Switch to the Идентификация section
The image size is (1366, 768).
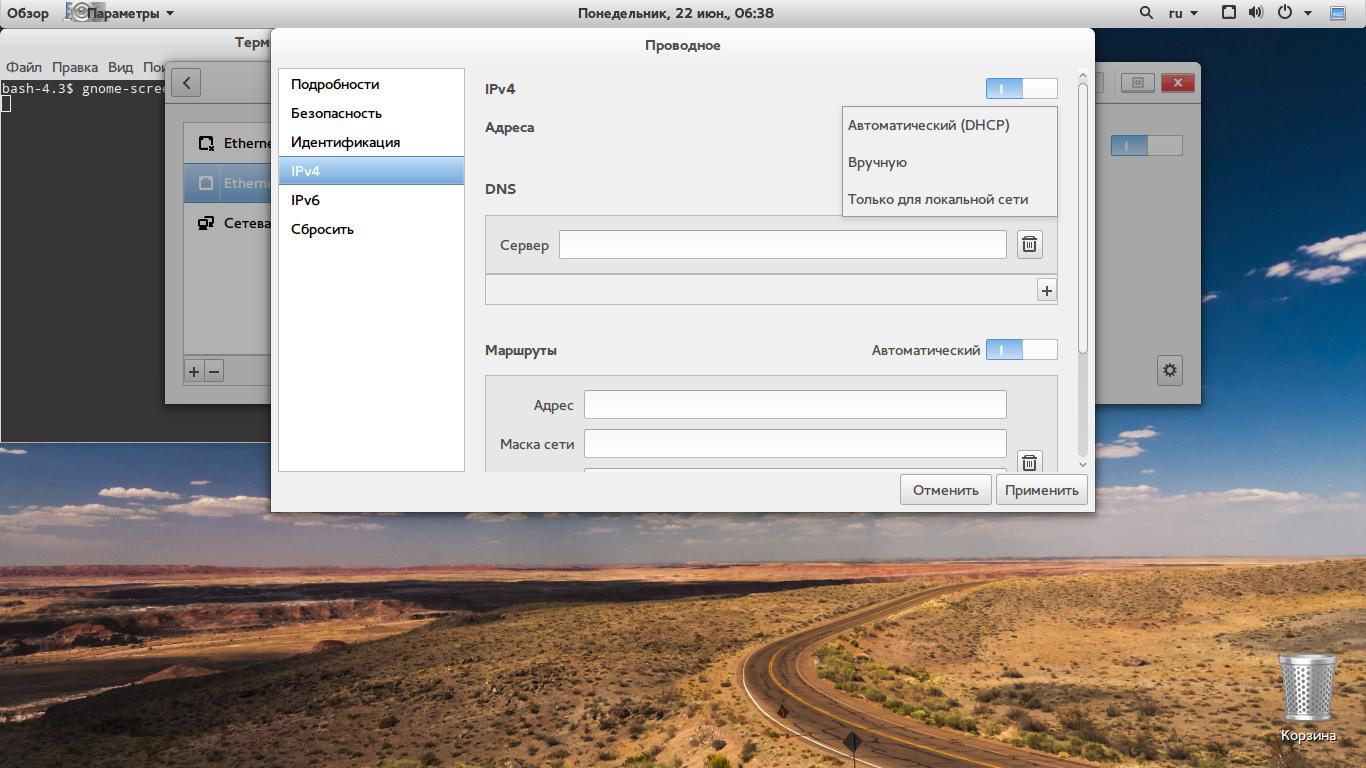(x=371, y=142)
